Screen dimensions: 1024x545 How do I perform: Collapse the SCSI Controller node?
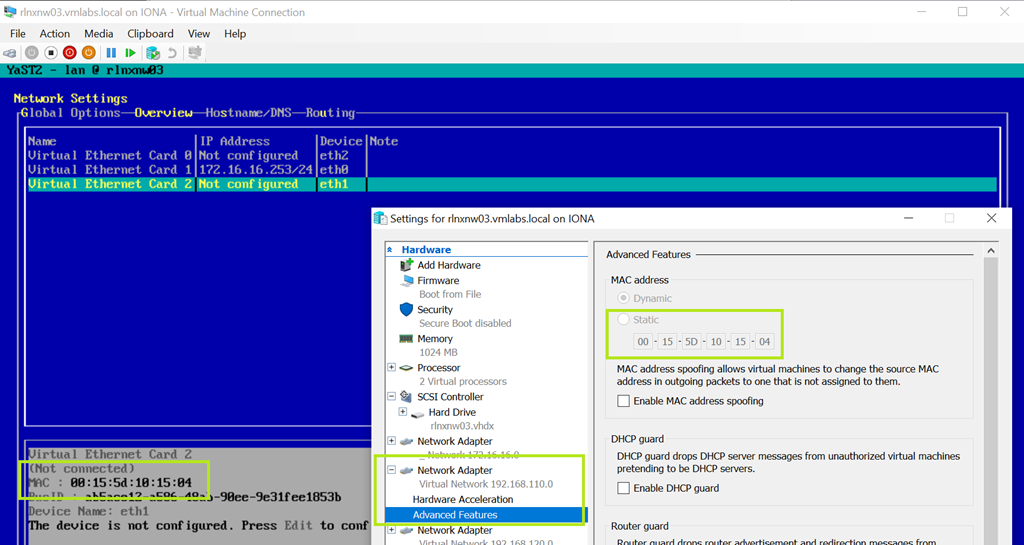coord(392,397)
